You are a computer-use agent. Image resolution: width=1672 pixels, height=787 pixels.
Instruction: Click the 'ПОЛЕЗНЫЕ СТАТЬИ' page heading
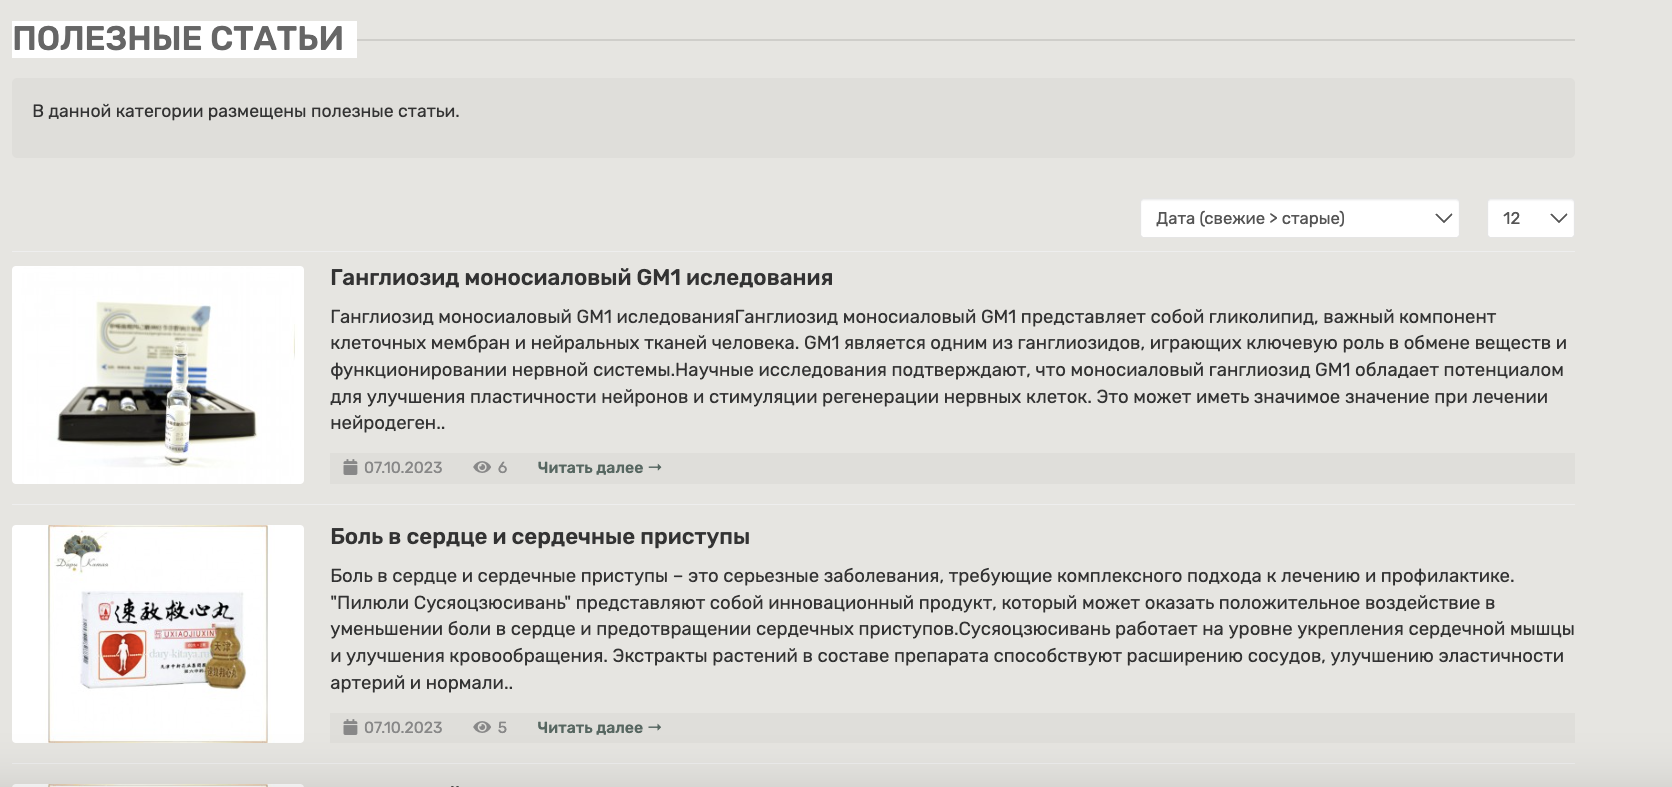pyautogui.click(x=178, y=39)
